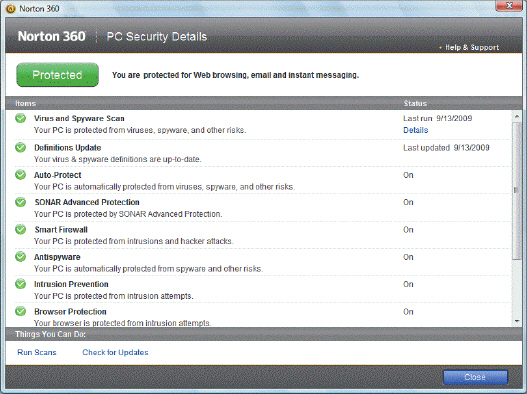
Task: Click the Norton 360 title bar icon
Action: [10, 8]
